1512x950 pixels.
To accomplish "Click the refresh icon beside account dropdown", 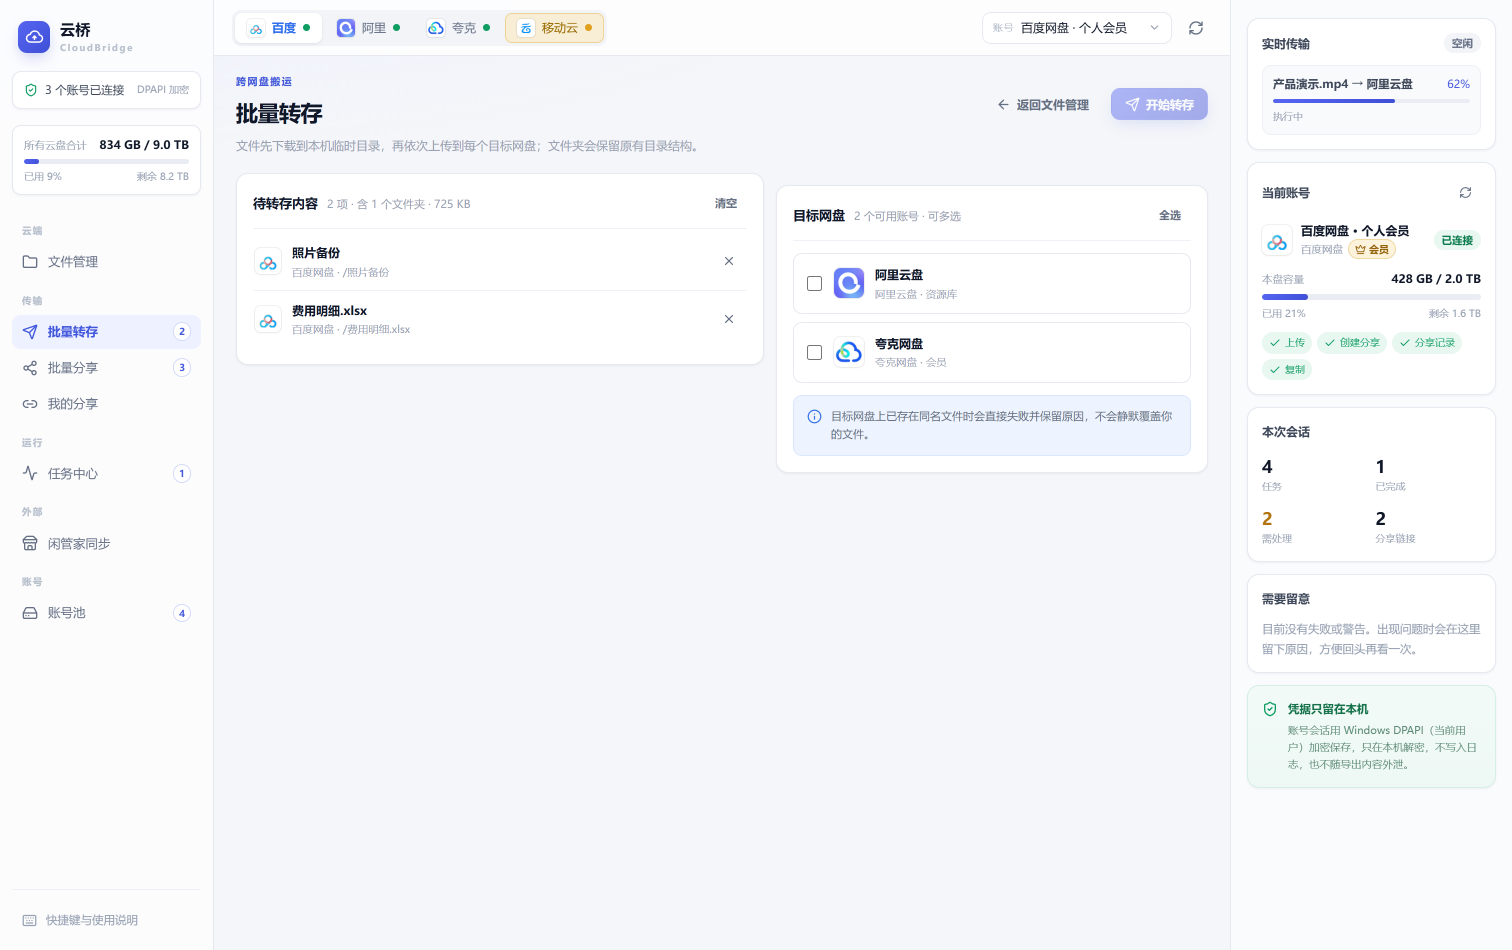I will coord(1196,28).
